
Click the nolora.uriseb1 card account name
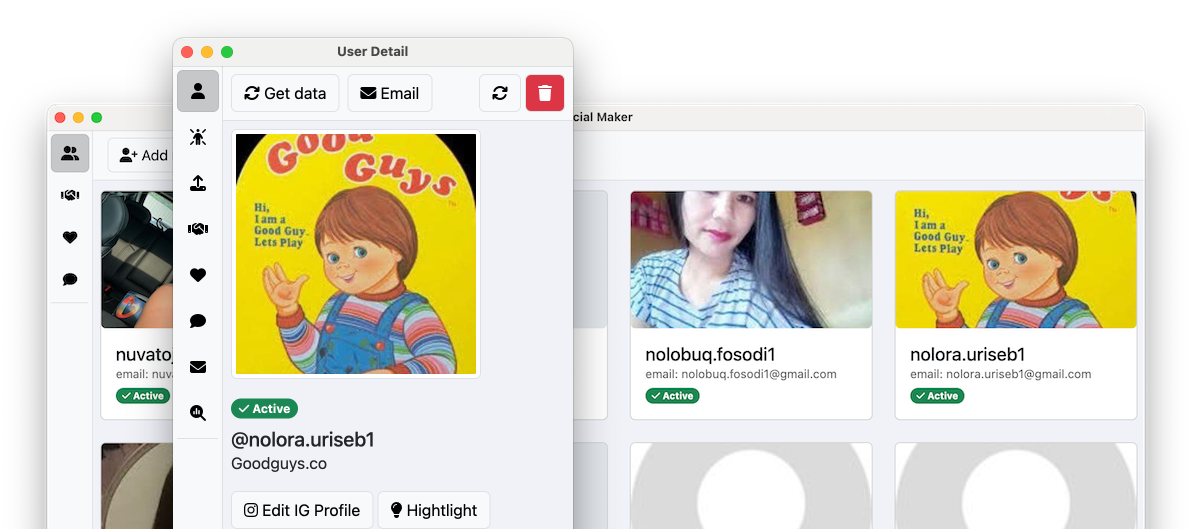(968, 354)
